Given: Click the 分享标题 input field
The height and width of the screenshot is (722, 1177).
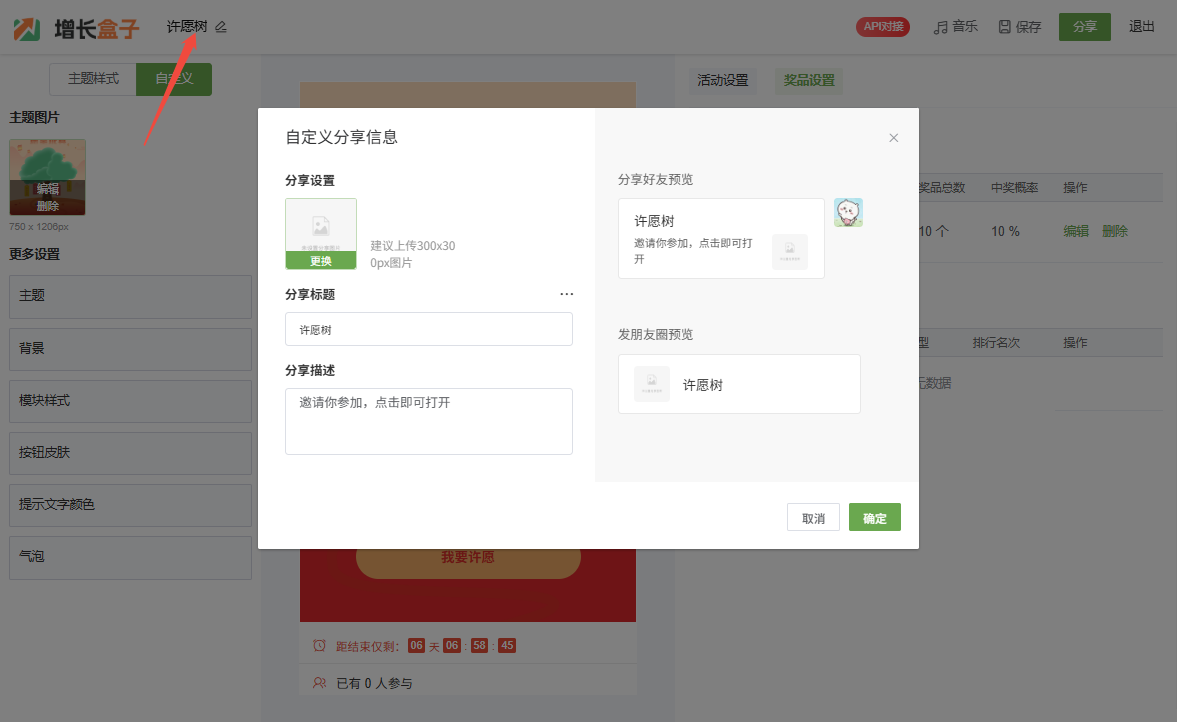Looking at the screenshot, I should 428,329.
